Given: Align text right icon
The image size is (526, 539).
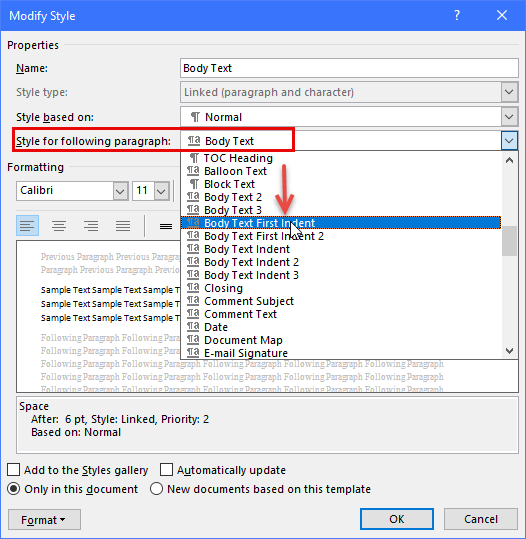Looking at the screenshot, I should (x=91, y=226).
